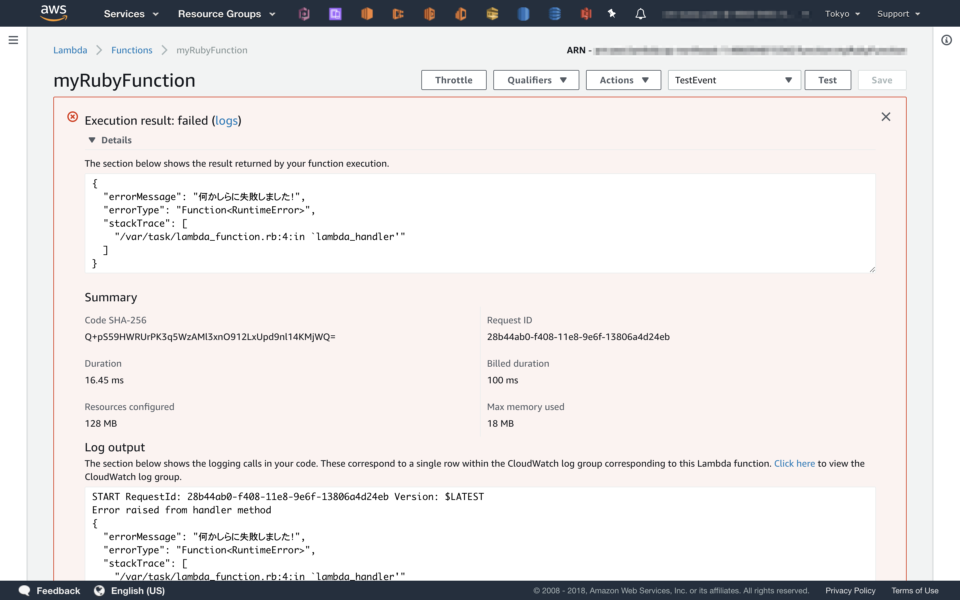Open the info help panel icon
Image resolution: width=960 pixels, height=600 pixels.
(x=946, y=39)
